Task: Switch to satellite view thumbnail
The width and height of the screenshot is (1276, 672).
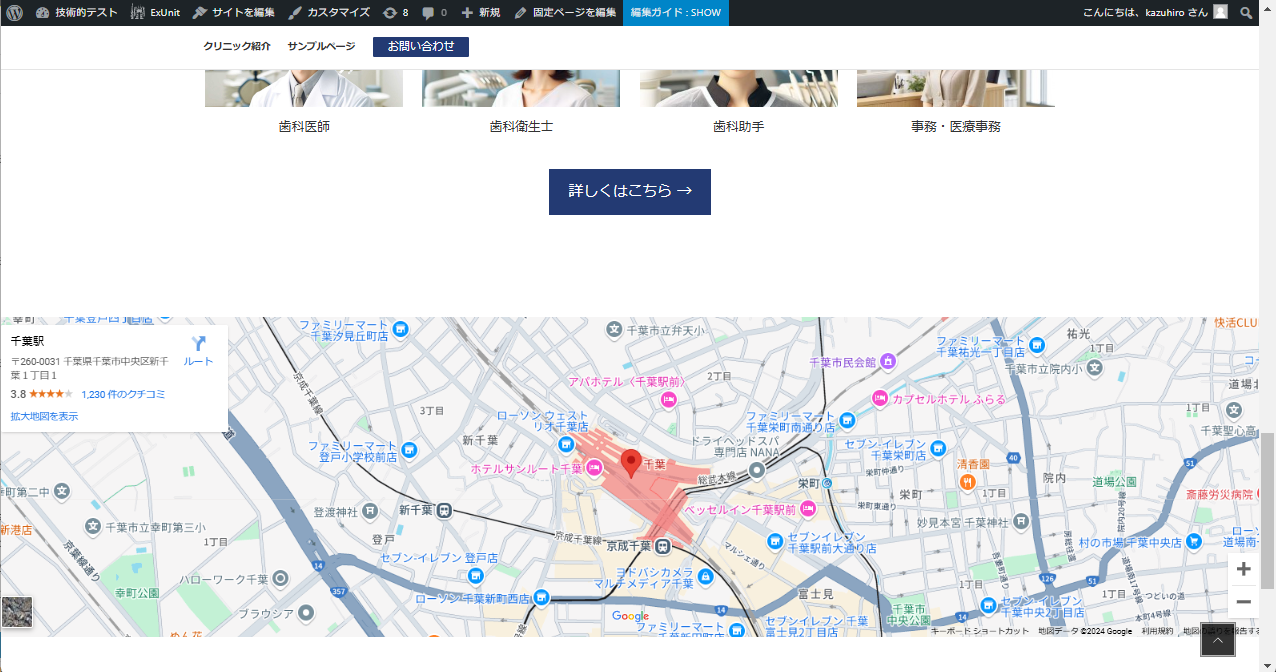Action: coord(17,612)
